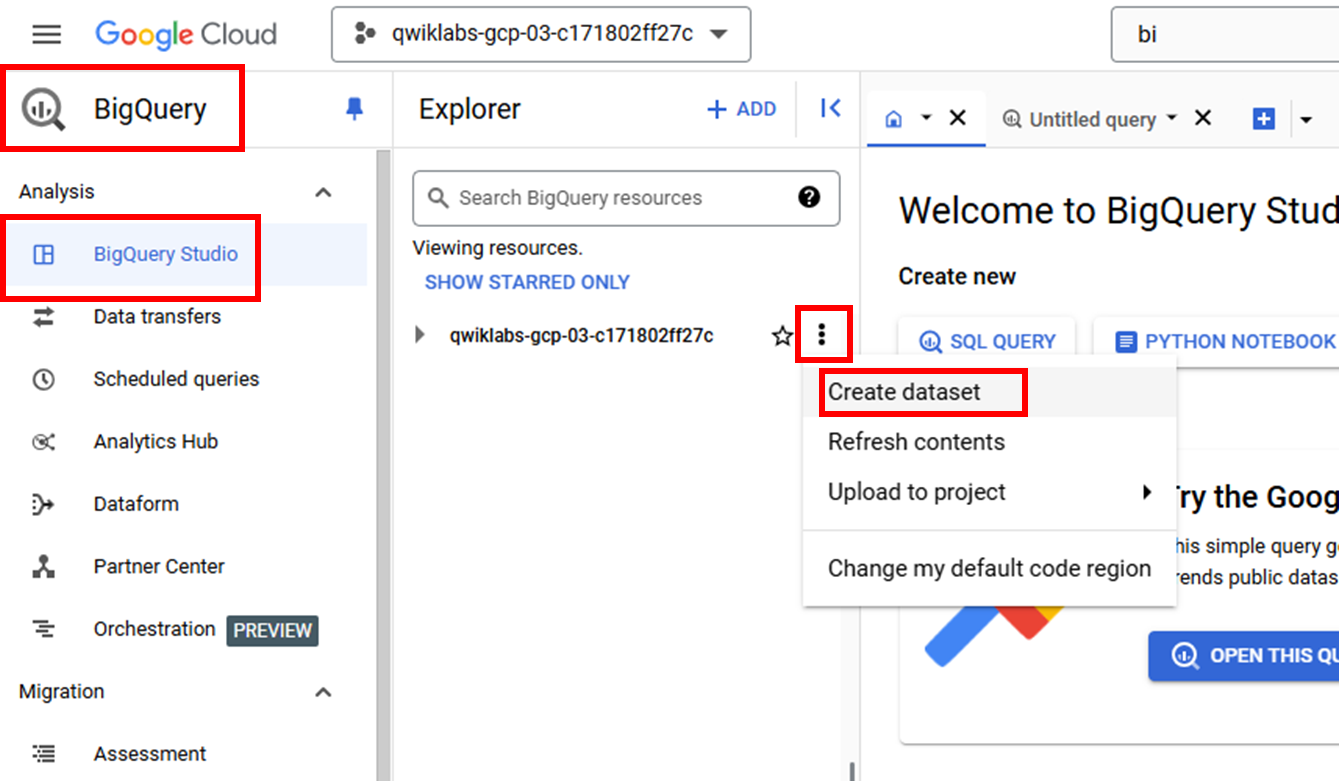Open the home tab dropdown arrow

point(926,118)
